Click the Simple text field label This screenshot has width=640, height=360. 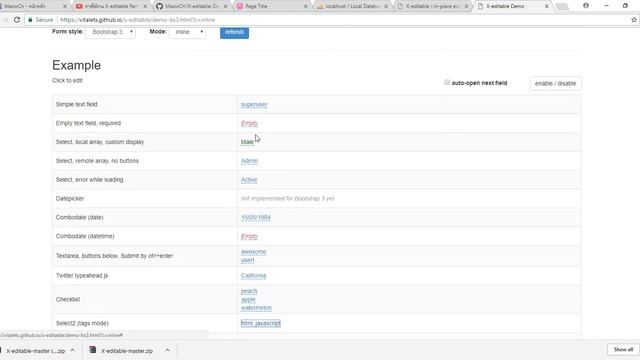coord(76,104)
